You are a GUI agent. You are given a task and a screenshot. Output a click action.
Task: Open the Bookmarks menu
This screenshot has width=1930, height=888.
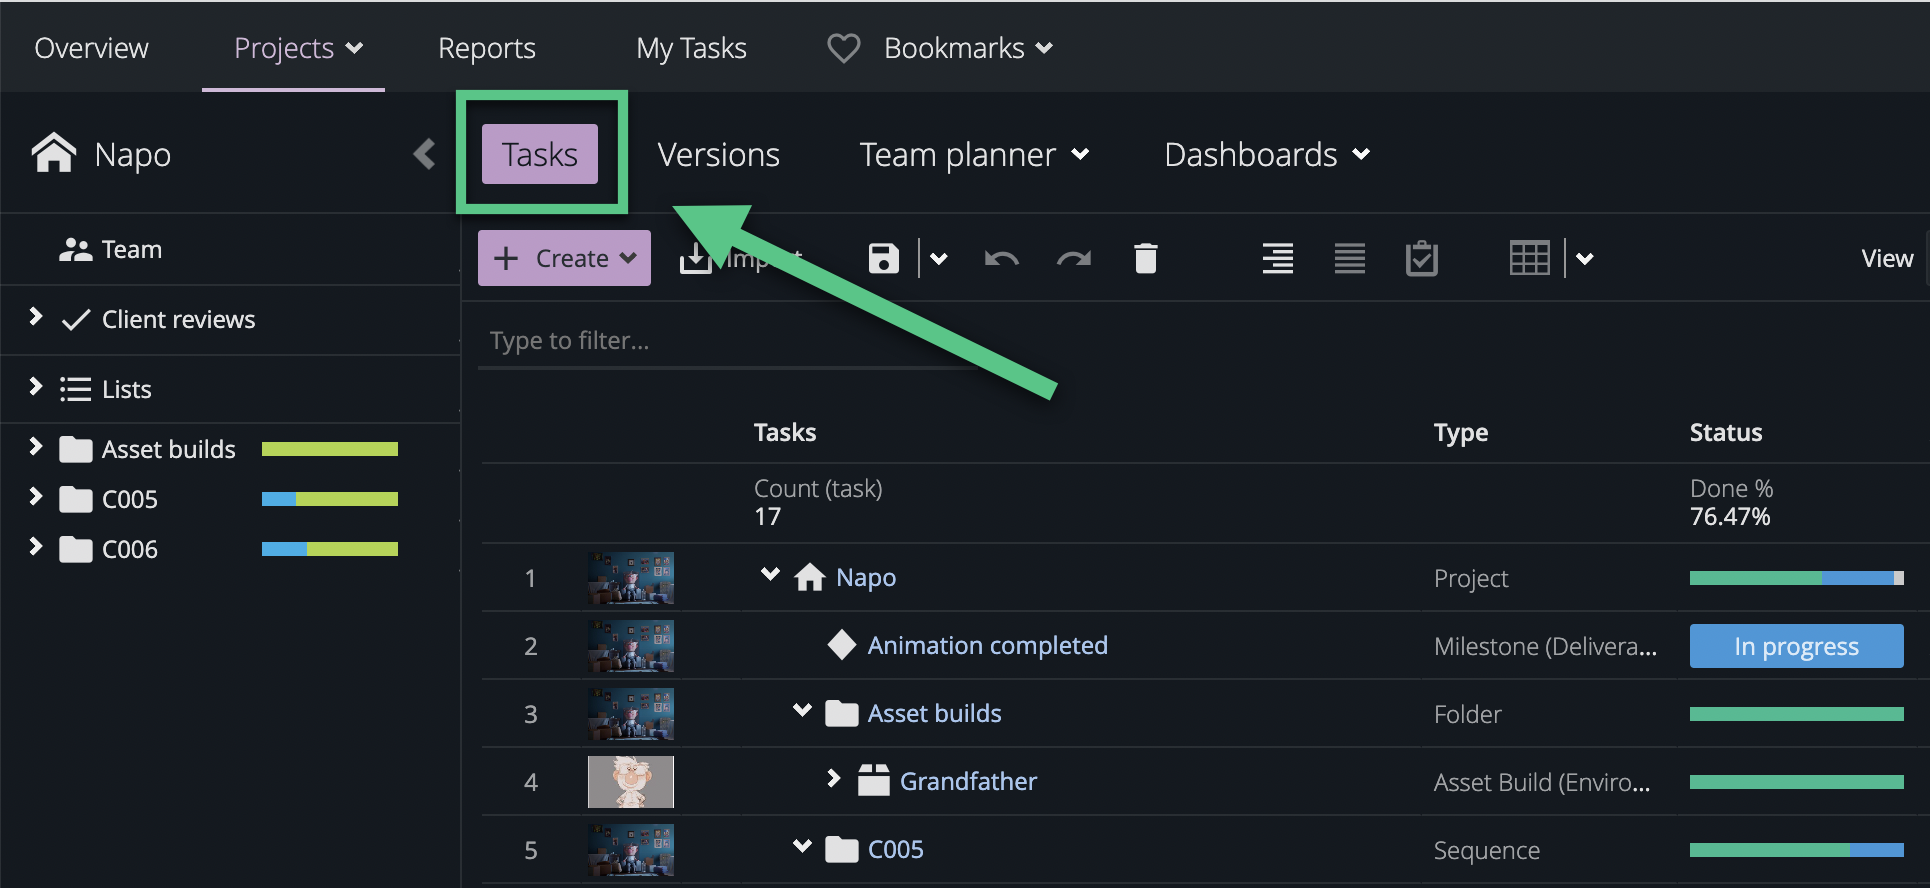(x=968, y=48)
